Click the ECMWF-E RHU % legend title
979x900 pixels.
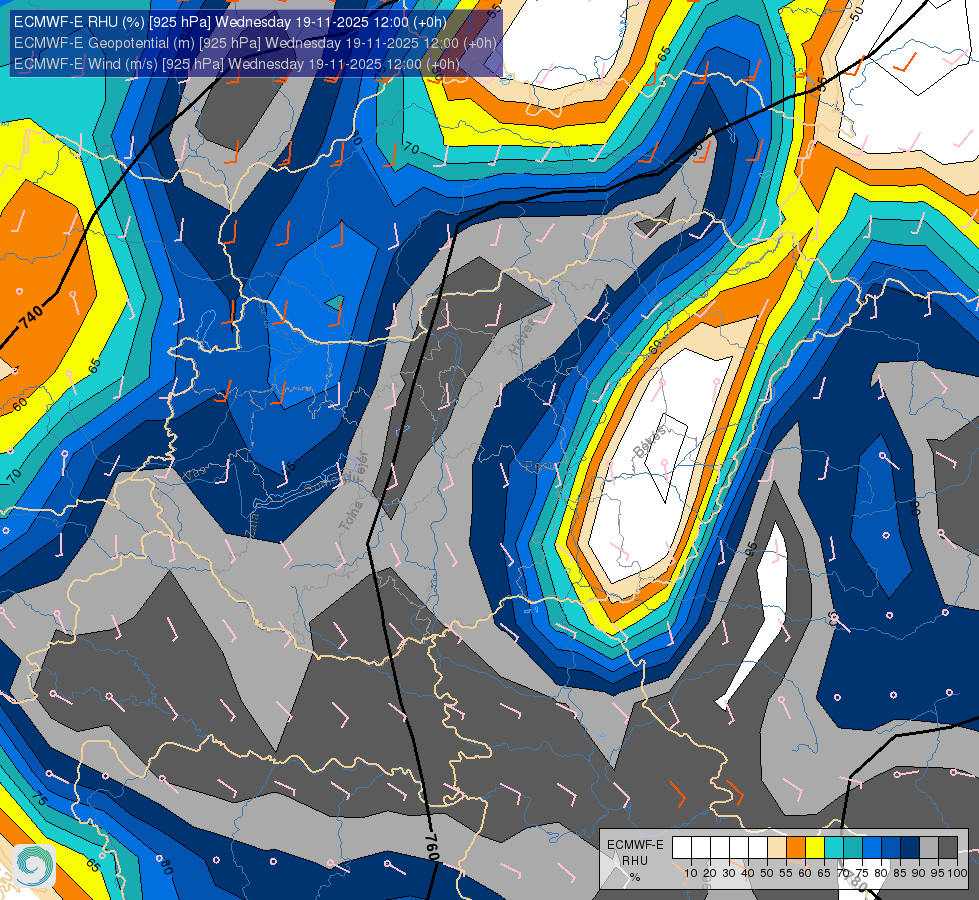[x=635, y=861]
